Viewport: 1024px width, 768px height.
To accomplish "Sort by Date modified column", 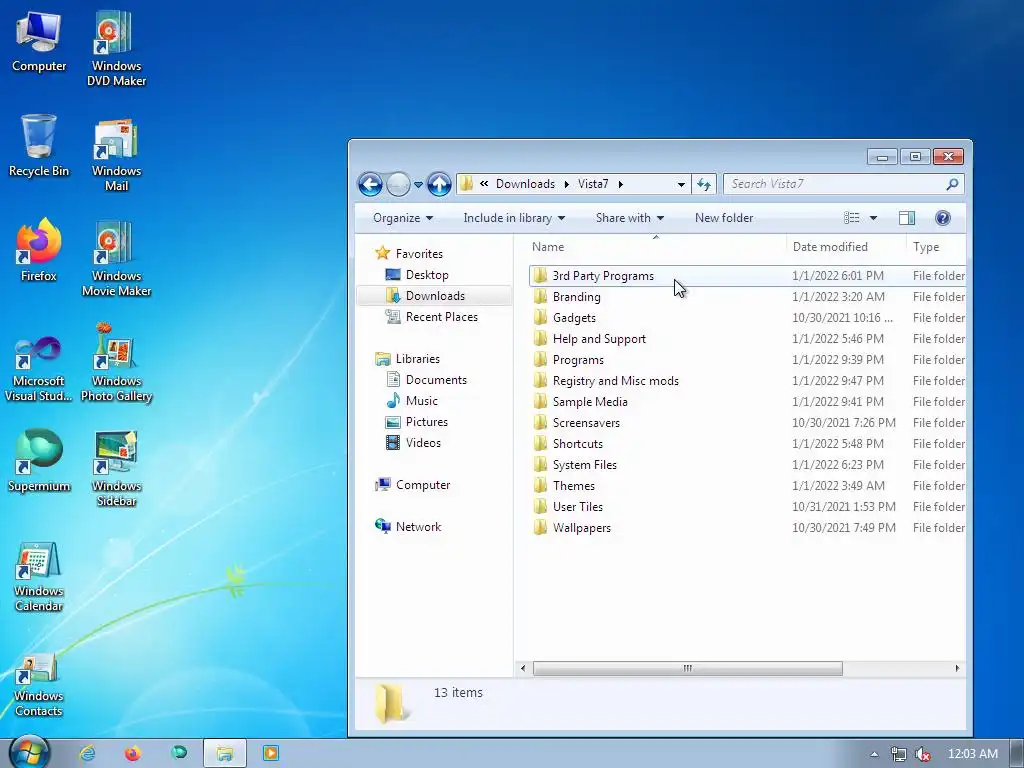I will point(846,247).
